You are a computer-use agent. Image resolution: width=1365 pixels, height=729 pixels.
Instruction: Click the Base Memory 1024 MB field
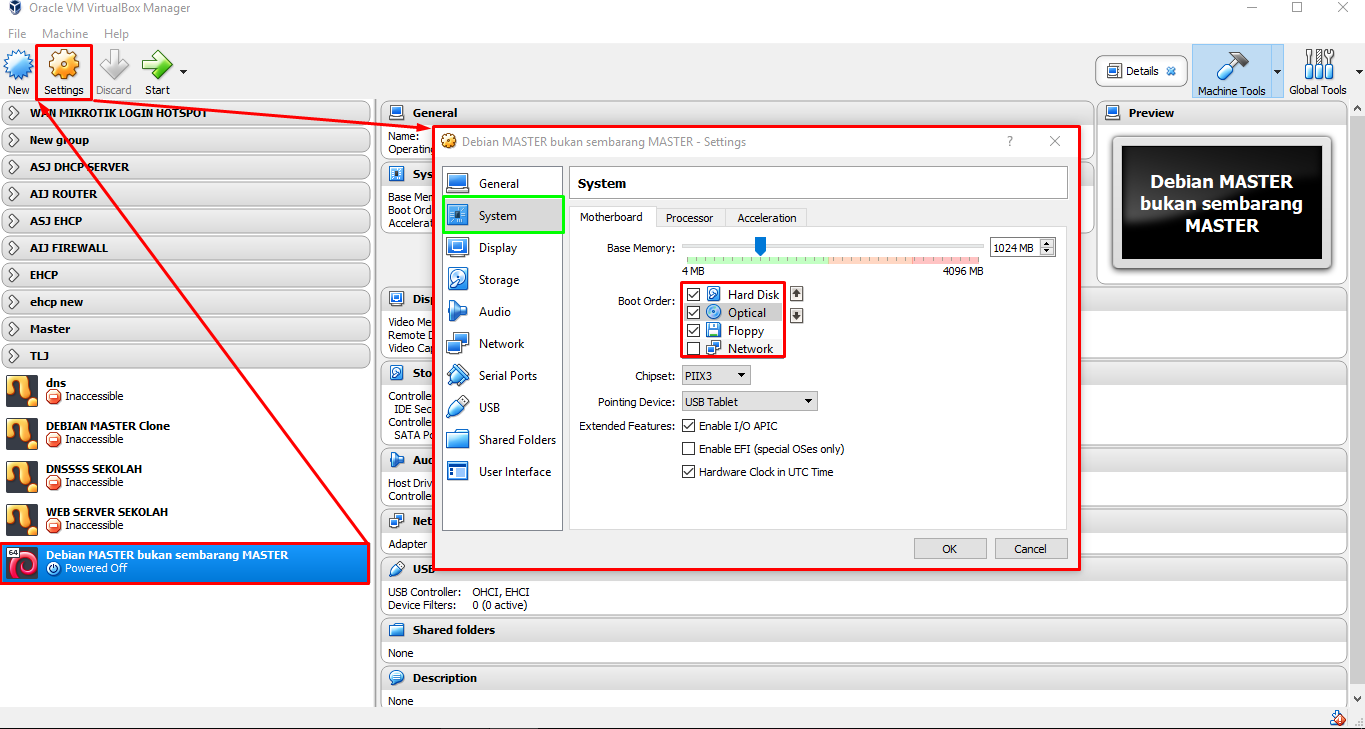[1014, 248]
